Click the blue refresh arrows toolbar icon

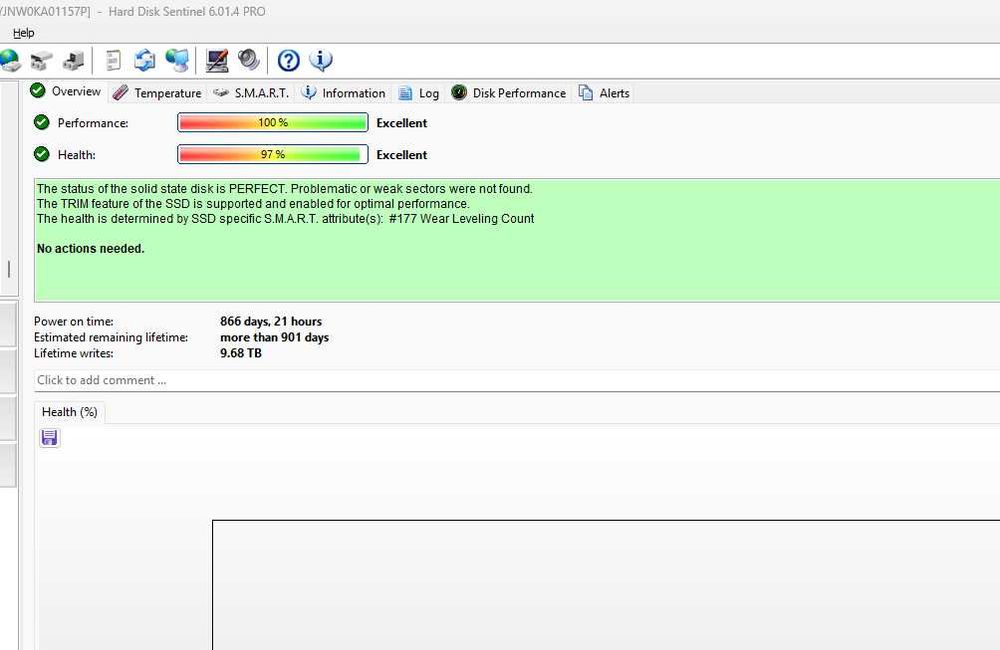click(x=145, y=61)
